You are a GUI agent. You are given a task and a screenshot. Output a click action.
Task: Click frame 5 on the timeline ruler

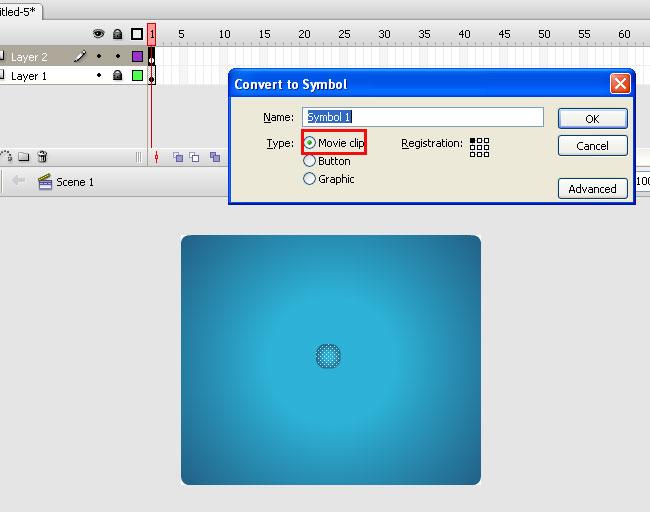(181, 34)
